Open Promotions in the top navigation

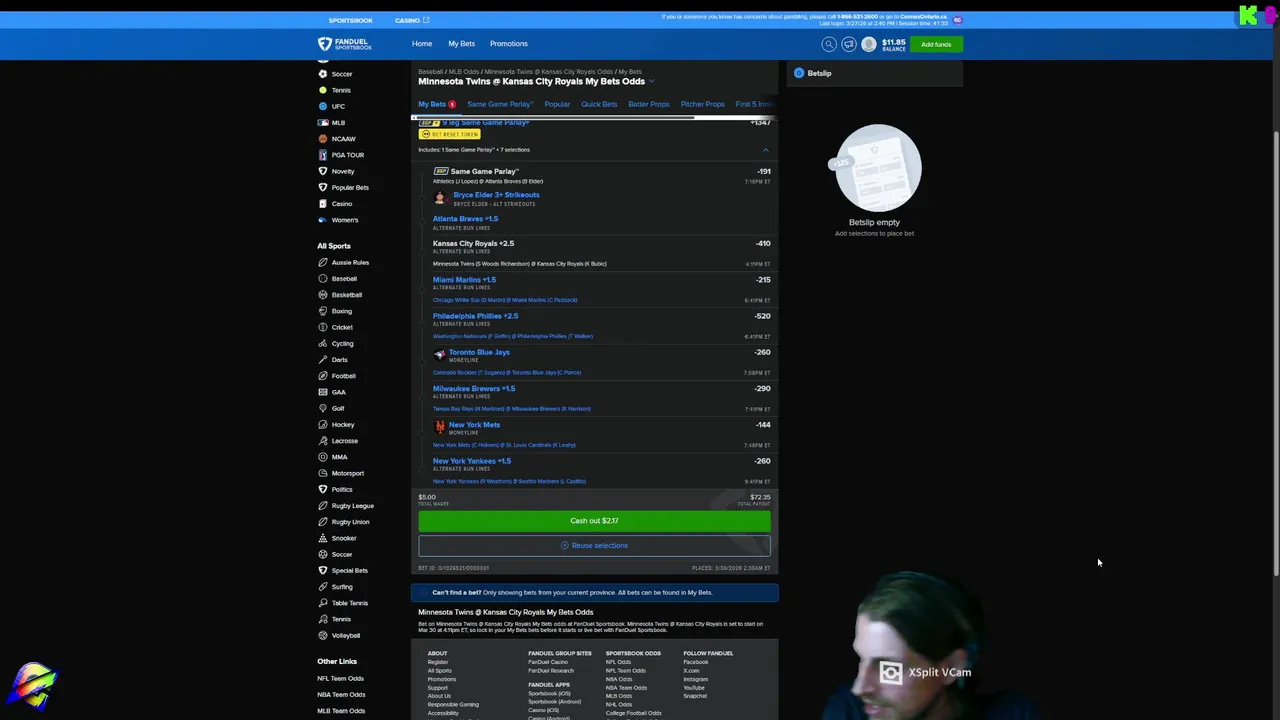click(508, 44)
